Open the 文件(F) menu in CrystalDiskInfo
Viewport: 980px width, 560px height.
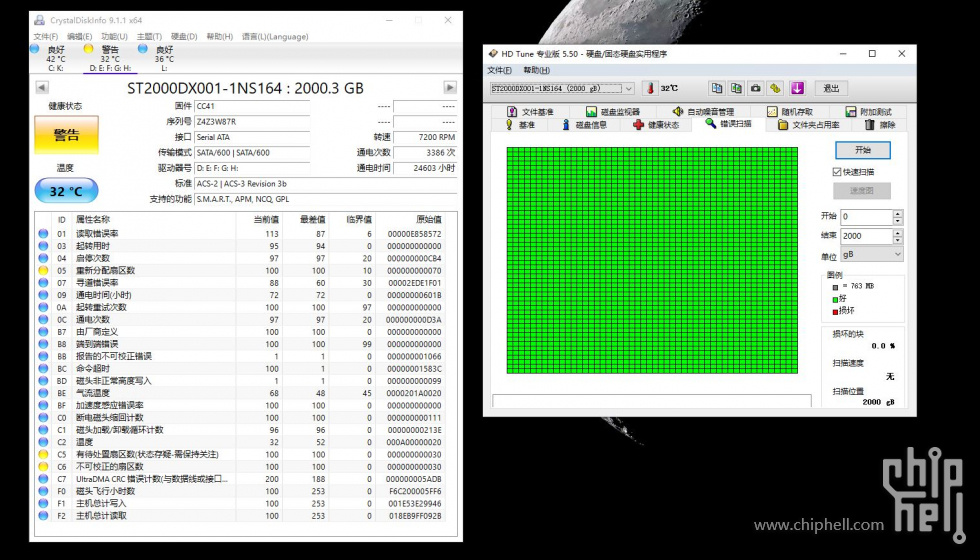[x=46, y=37]
